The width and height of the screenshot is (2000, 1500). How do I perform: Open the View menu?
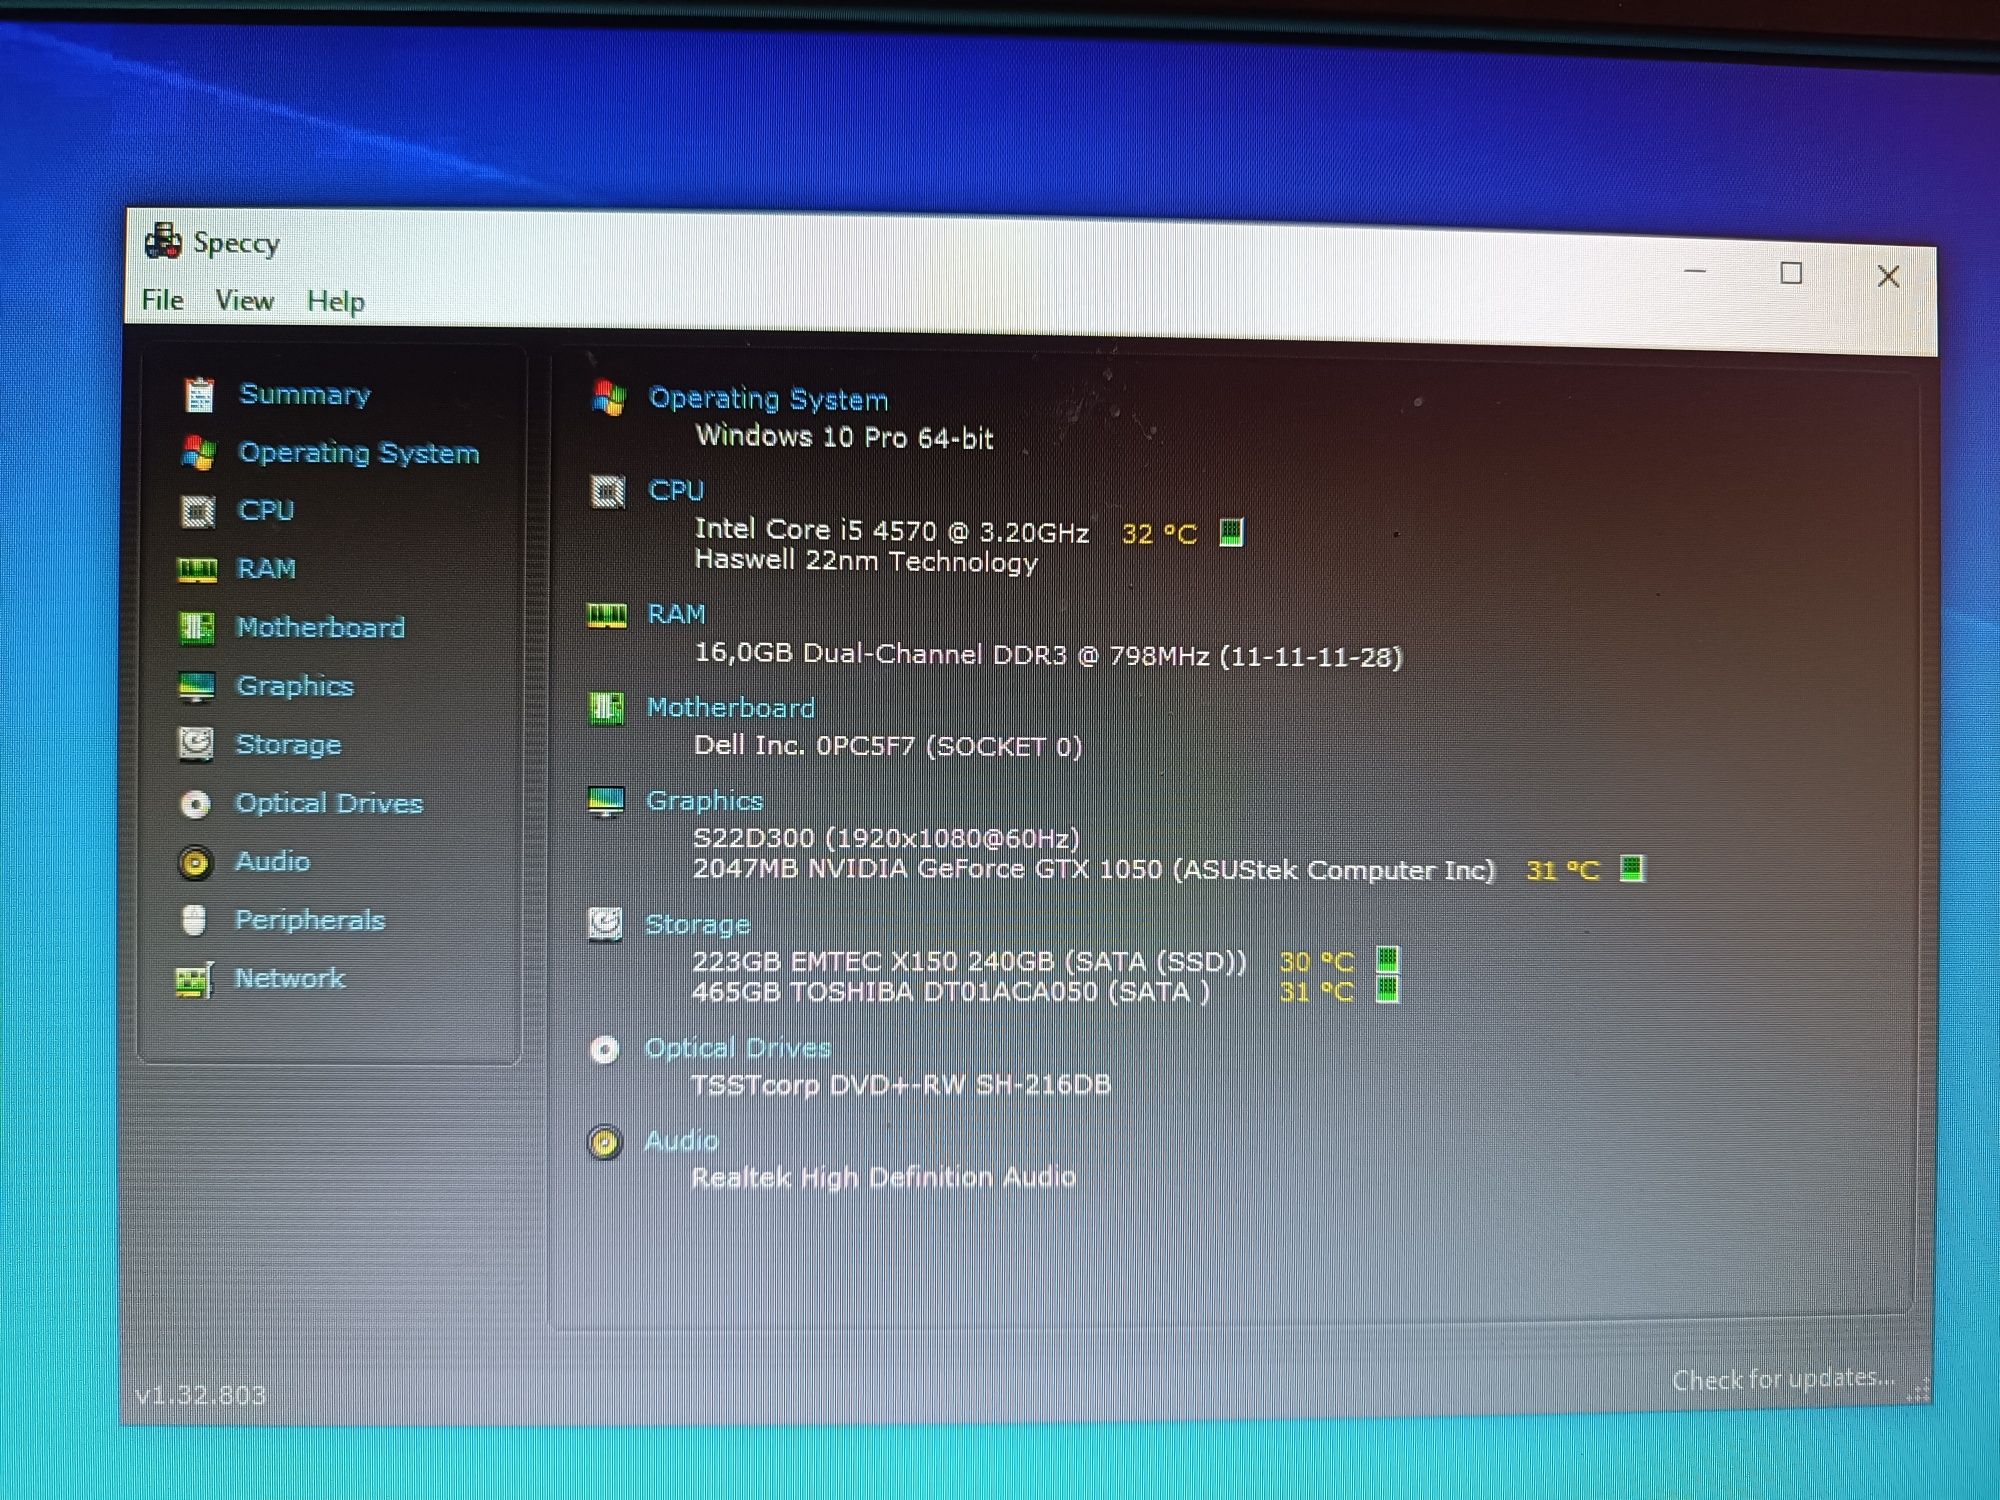[244, 301]
